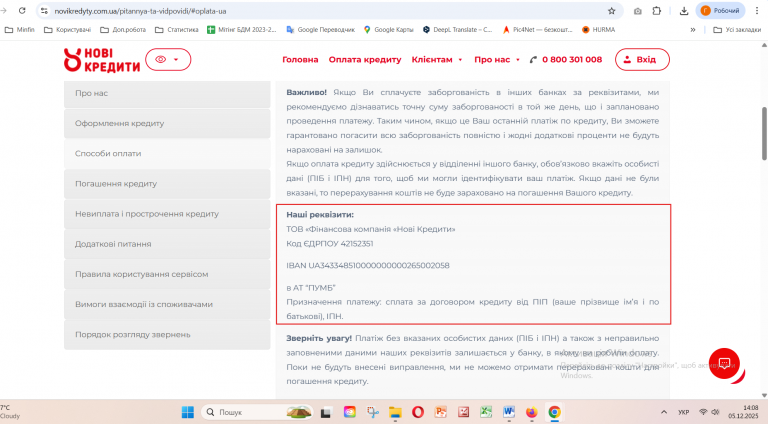The height and width of the screenshot is (424, 768).
Task: Open the red live chat button
Action: point(724,363)
